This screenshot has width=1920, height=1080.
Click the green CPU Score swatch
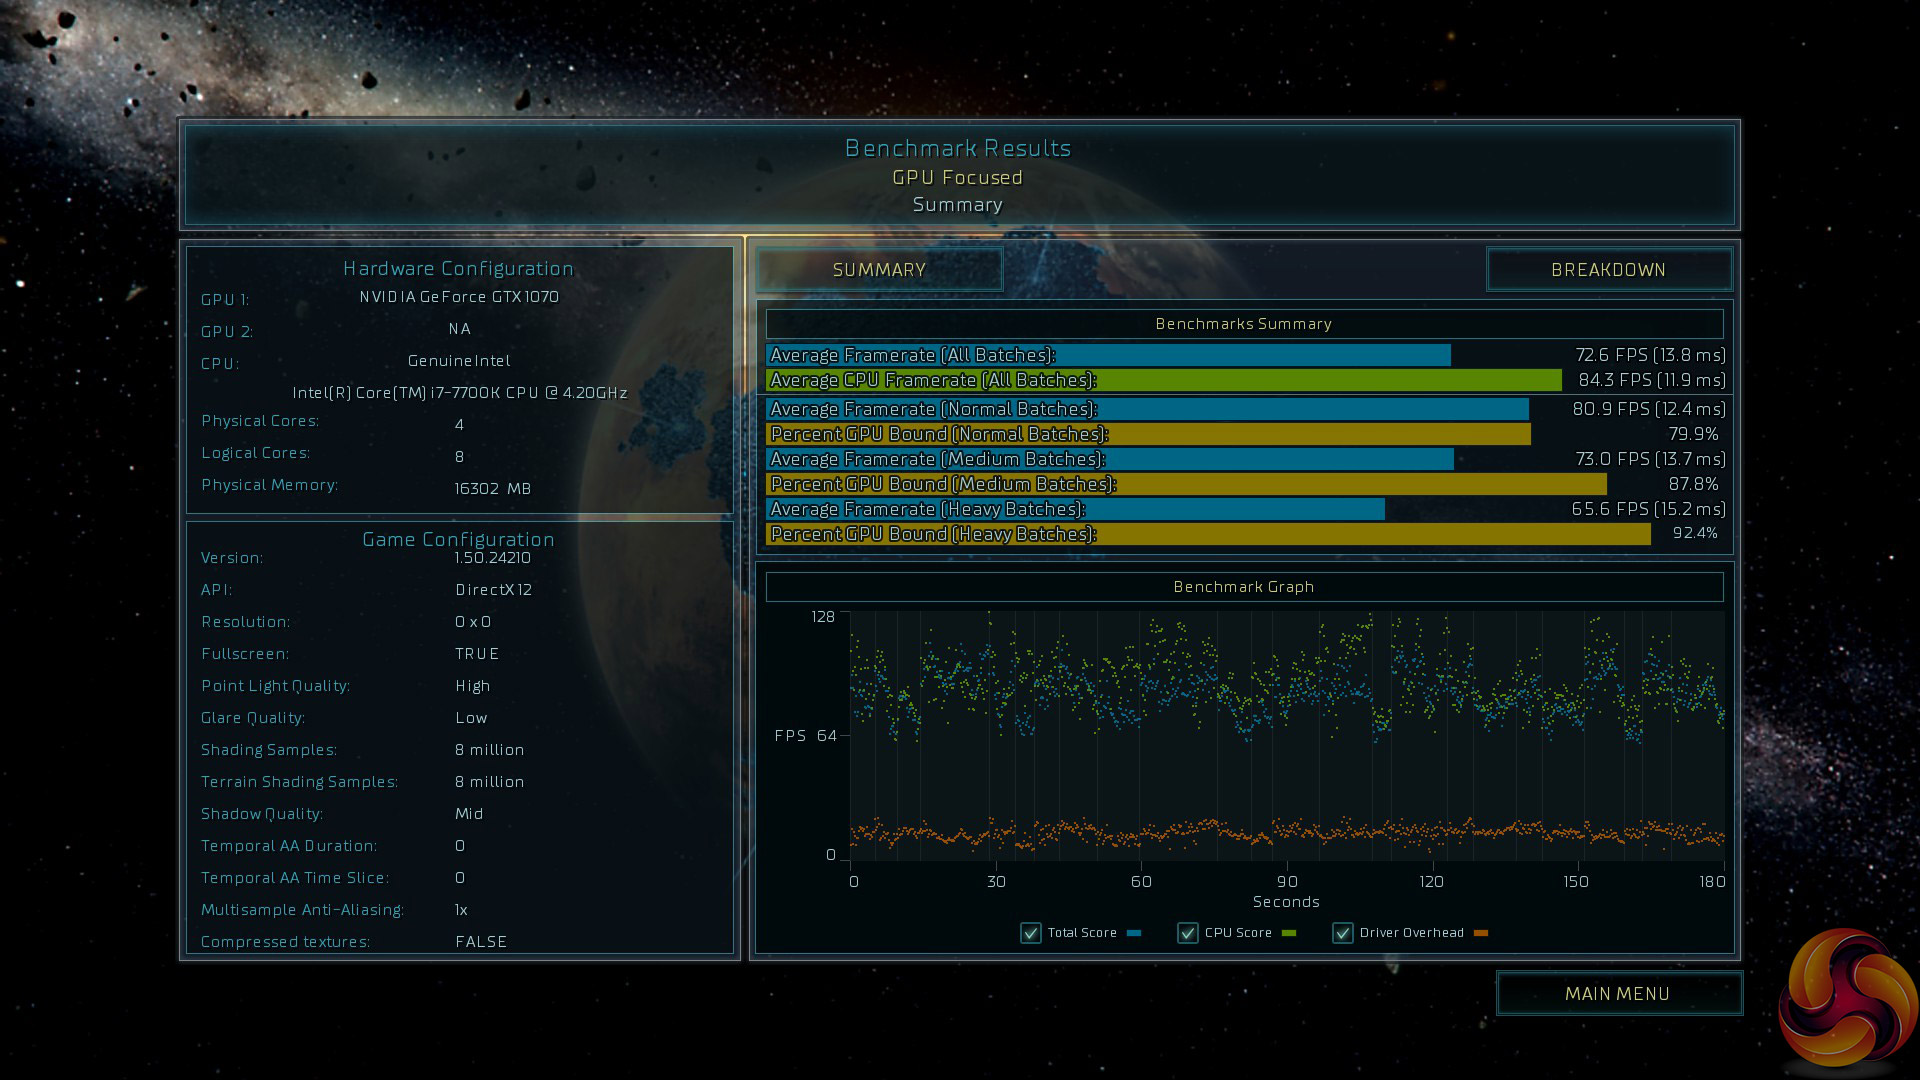[x=1289, y=933]
